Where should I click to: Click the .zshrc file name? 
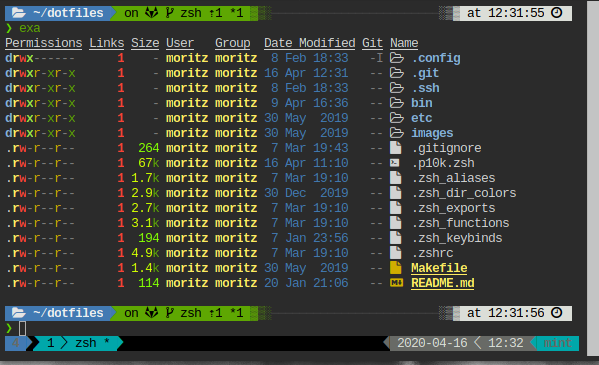pos(432,253)
